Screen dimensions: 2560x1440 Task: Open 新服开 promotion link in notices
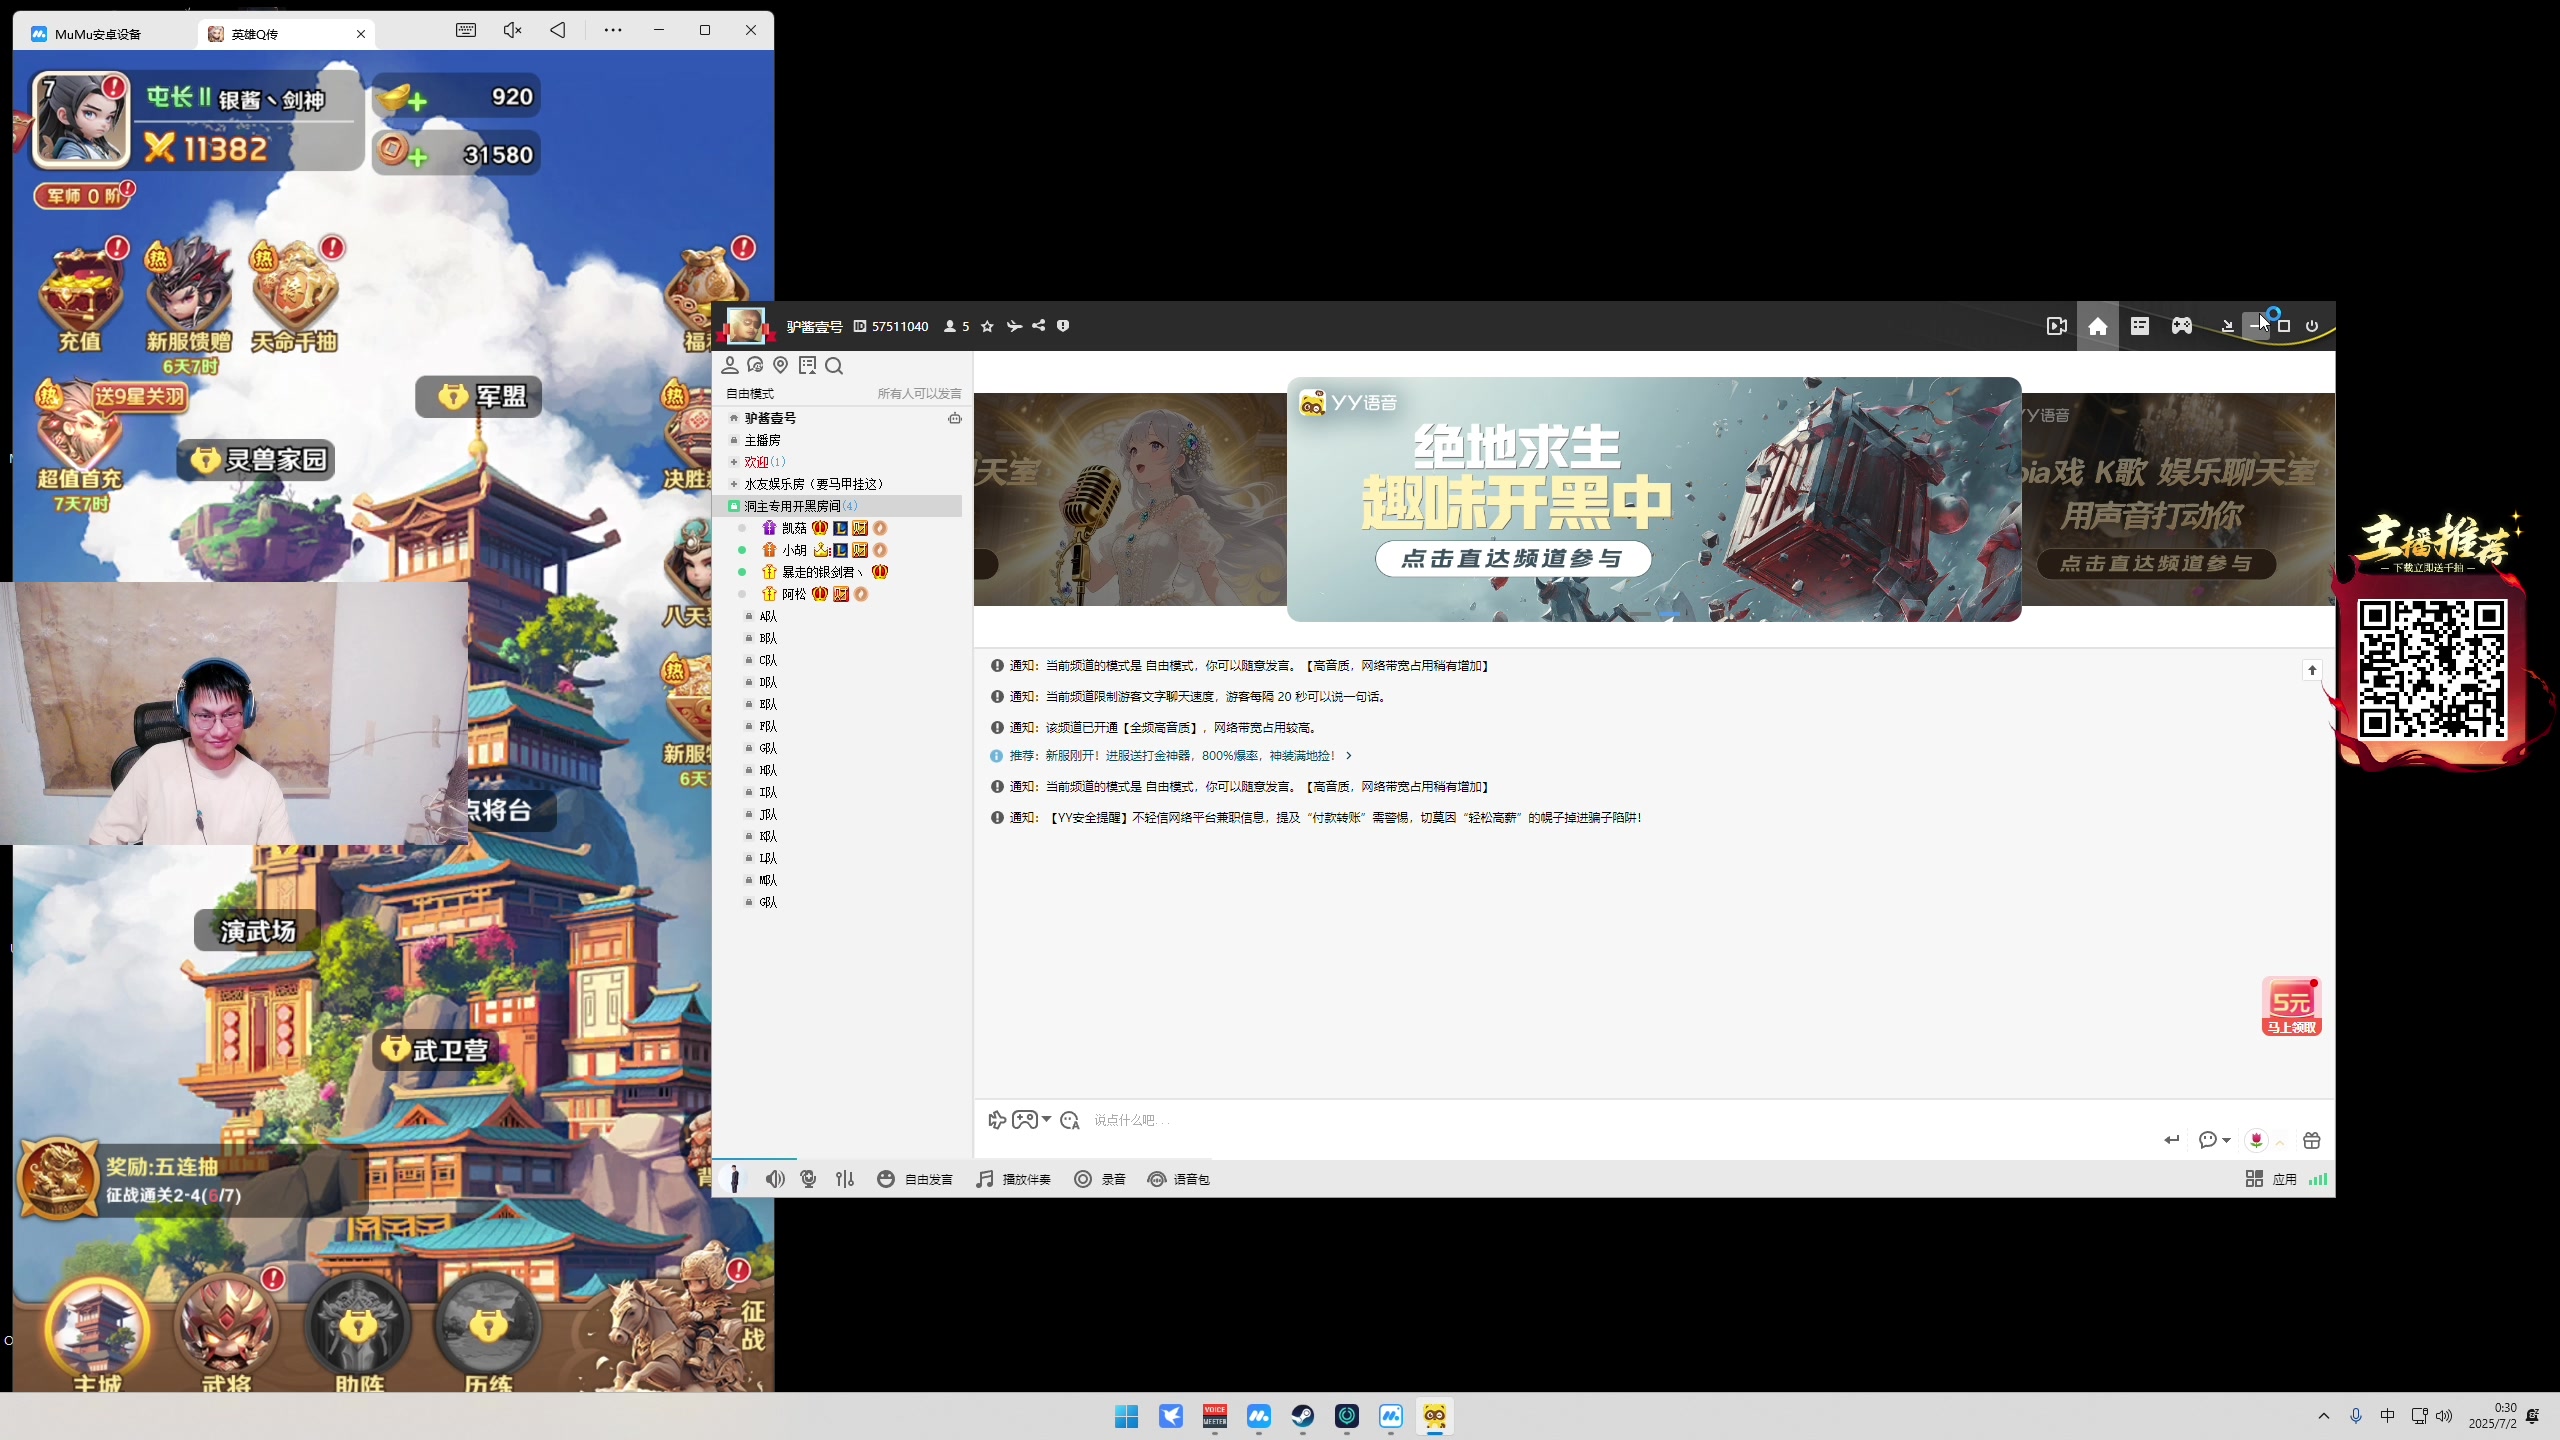(x=1188, y=756)
